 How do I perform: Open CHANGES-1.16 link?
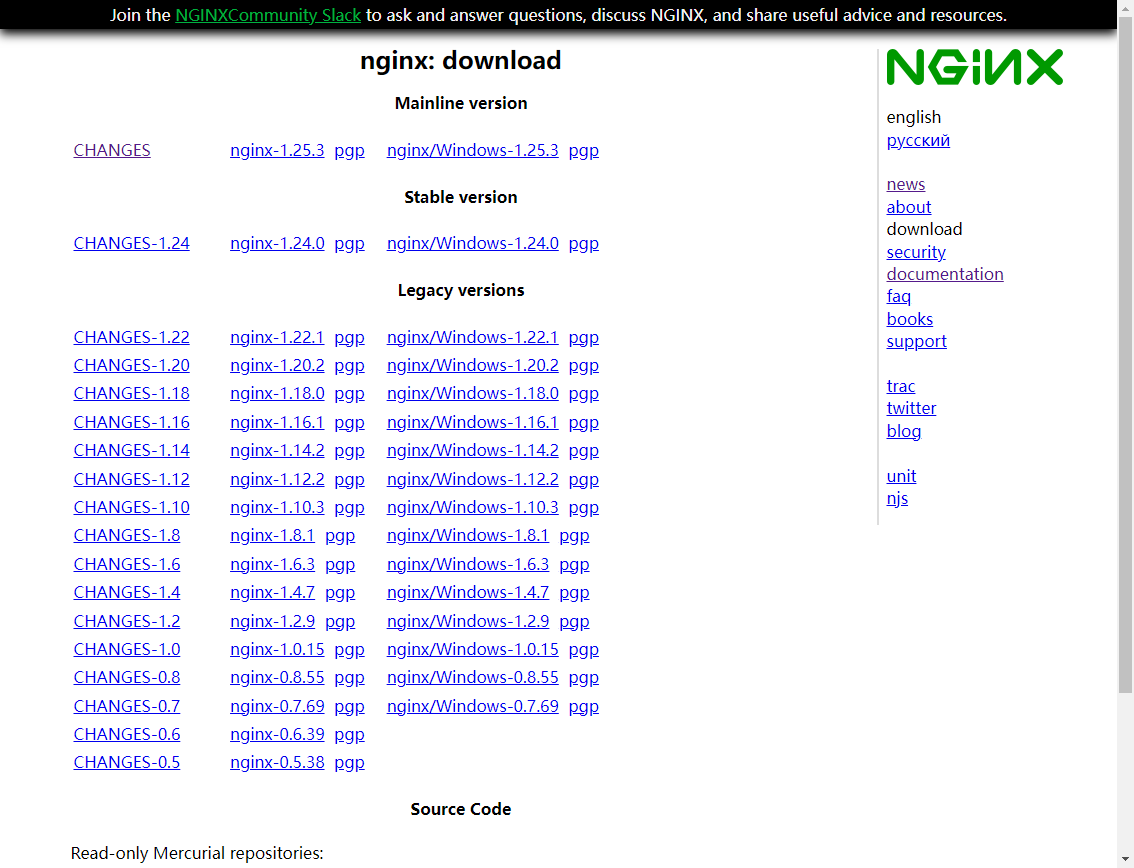click(x=132, y=422)
